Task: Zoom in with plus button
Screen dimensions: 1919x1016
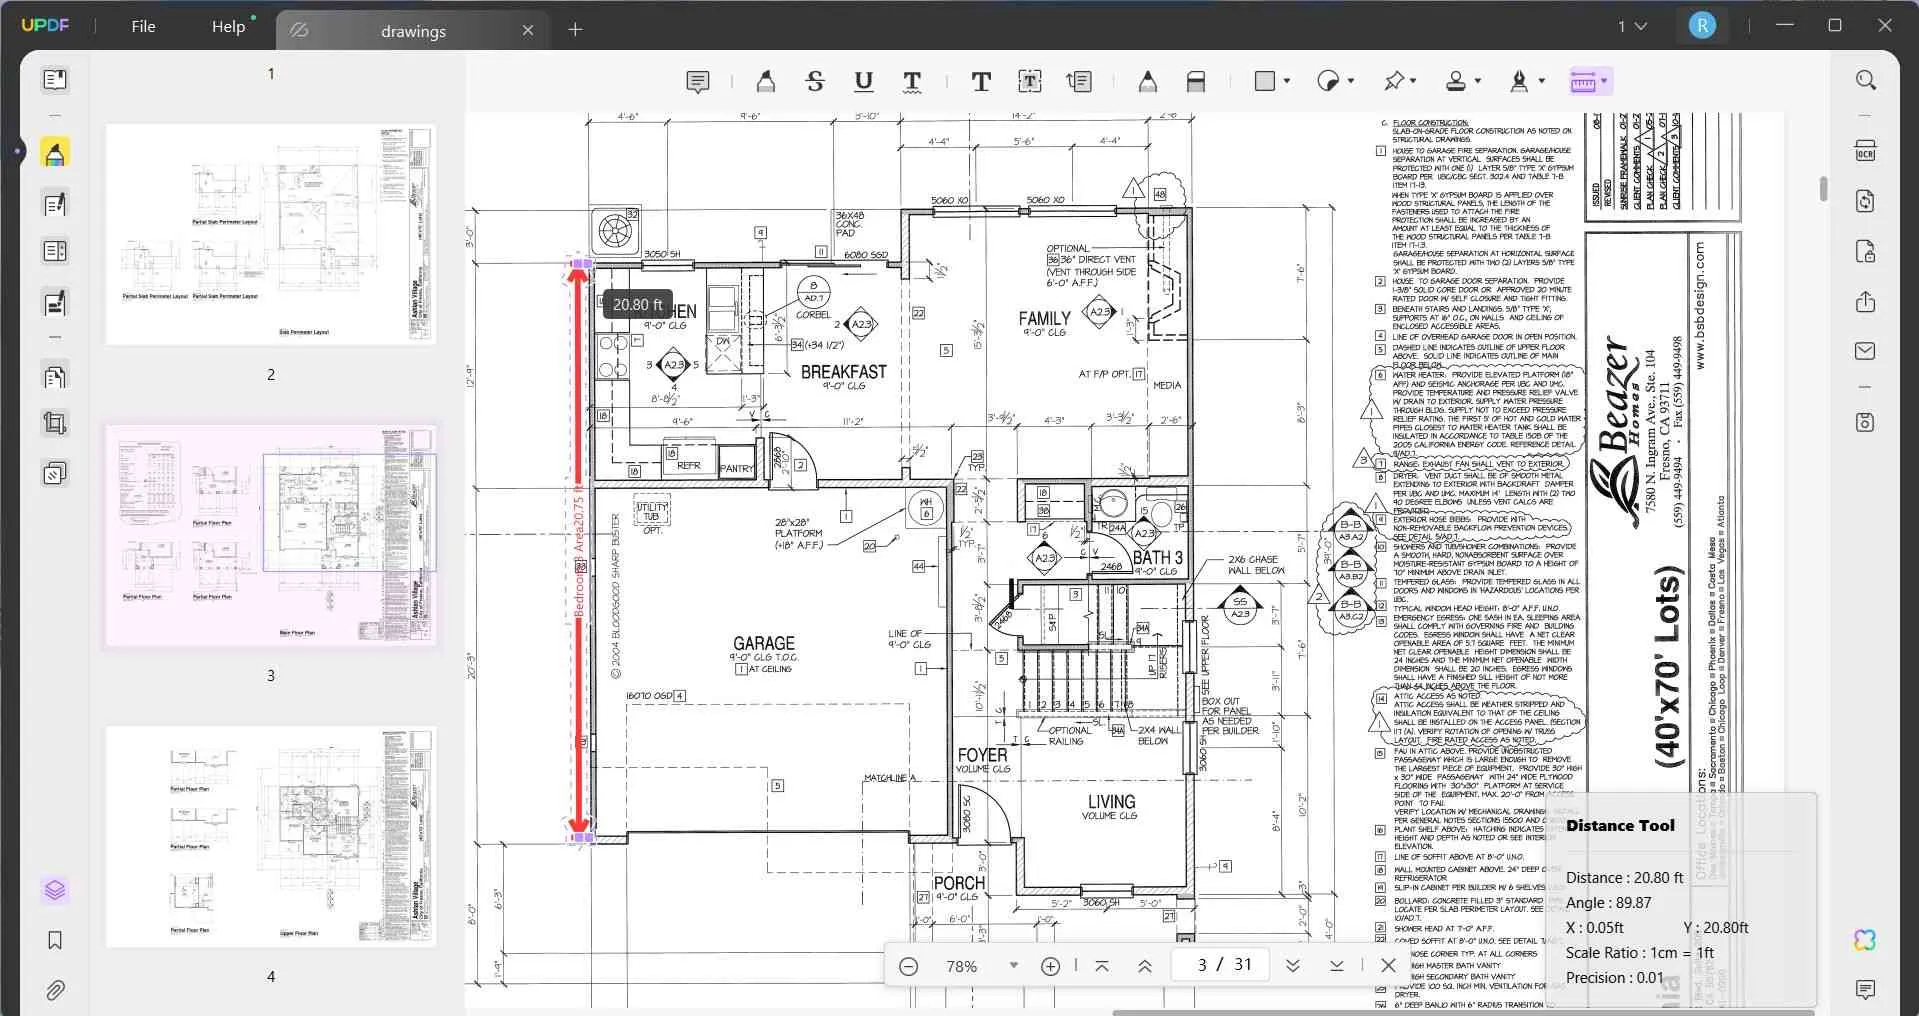Action: 1050,966
